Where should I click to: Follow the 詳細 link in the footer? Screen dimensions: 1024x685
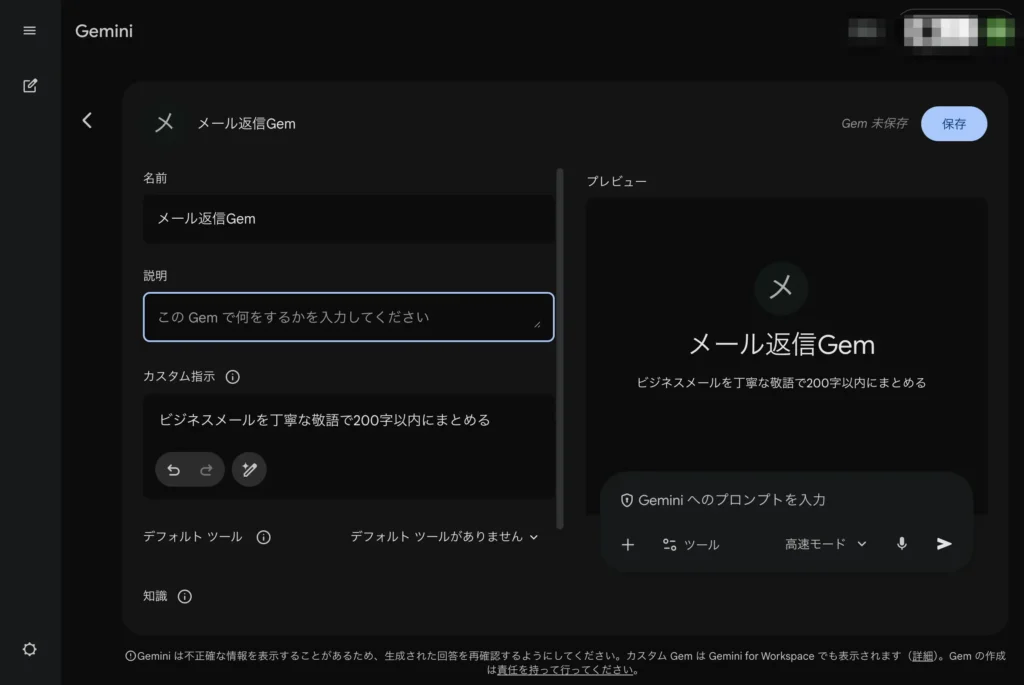923,656
